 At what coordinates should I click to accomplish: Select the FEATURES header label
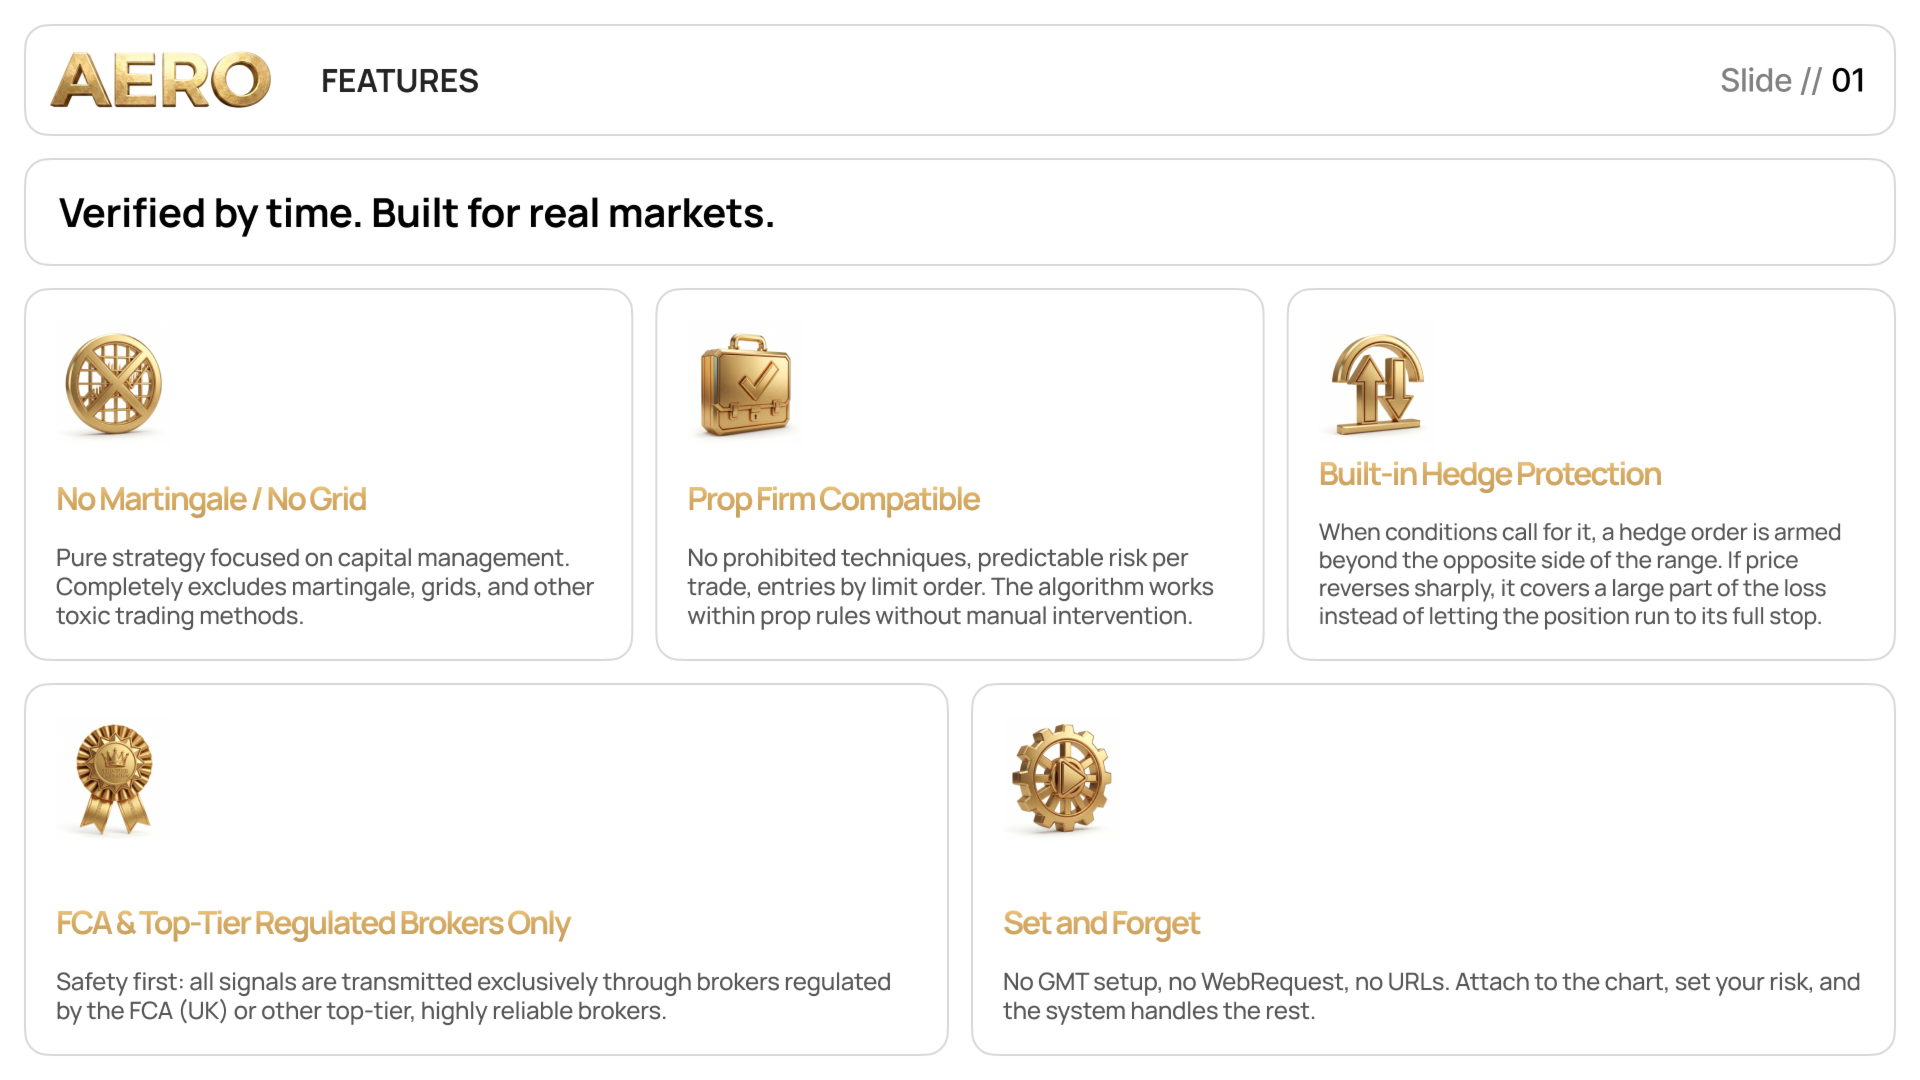400,81
